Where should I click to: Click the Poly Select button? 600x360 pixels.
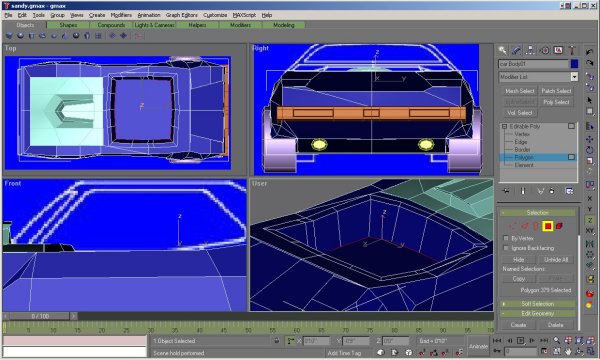tap(556, 102)
